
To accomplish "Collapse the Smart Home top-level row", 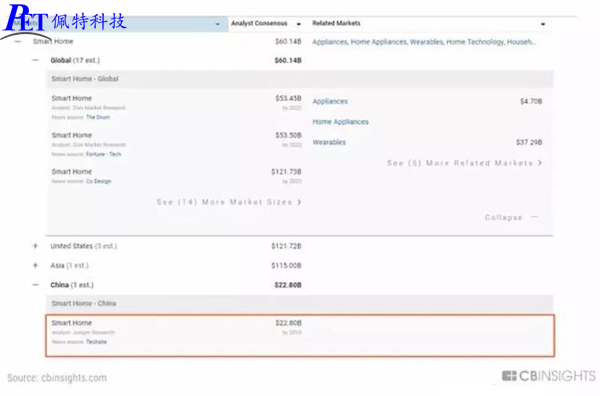I will 18,41.
